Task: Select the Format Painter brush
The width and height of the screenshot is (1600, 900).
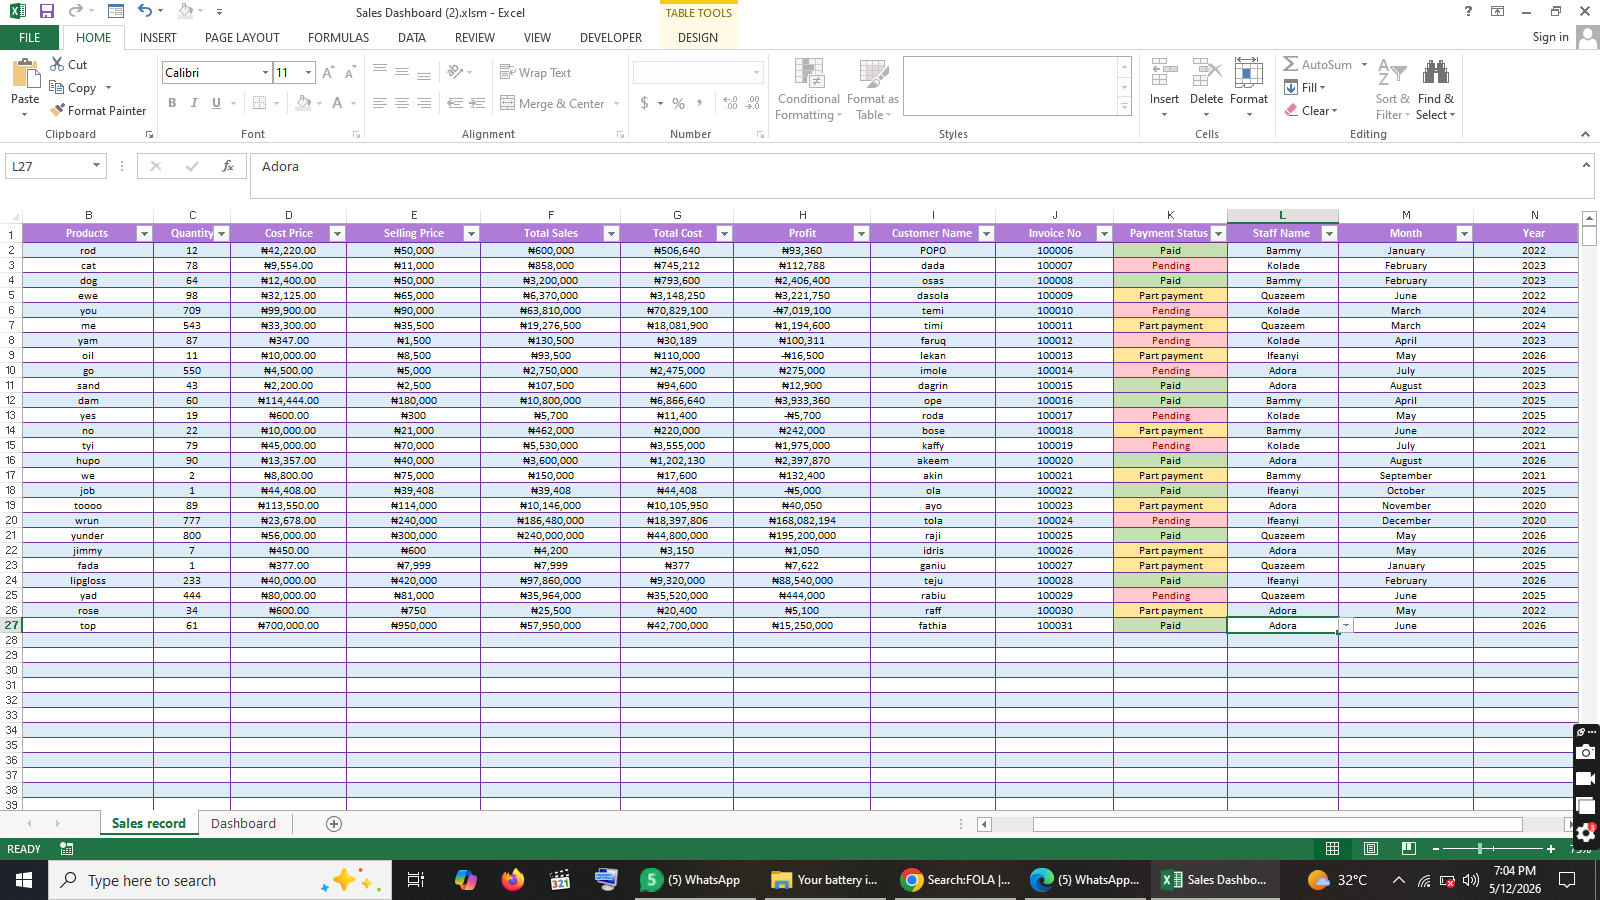Action: (x=98, y=110)
